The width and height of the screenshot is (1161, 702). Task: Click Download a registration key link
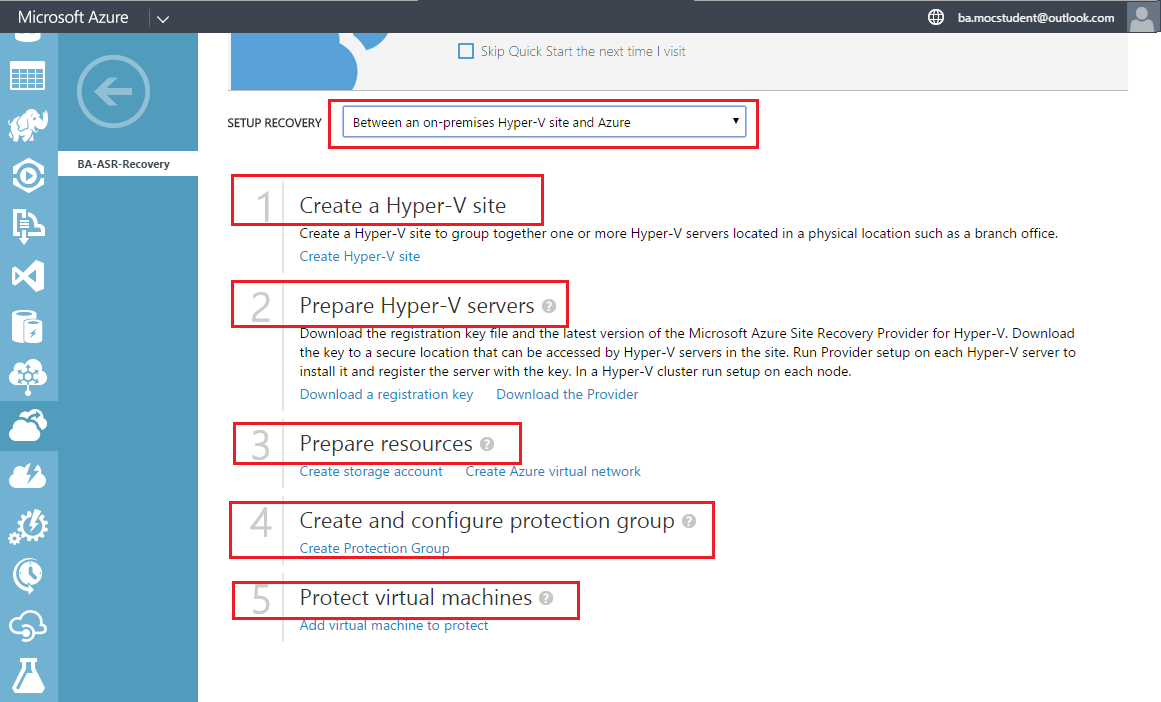click(x=387, y=395)
